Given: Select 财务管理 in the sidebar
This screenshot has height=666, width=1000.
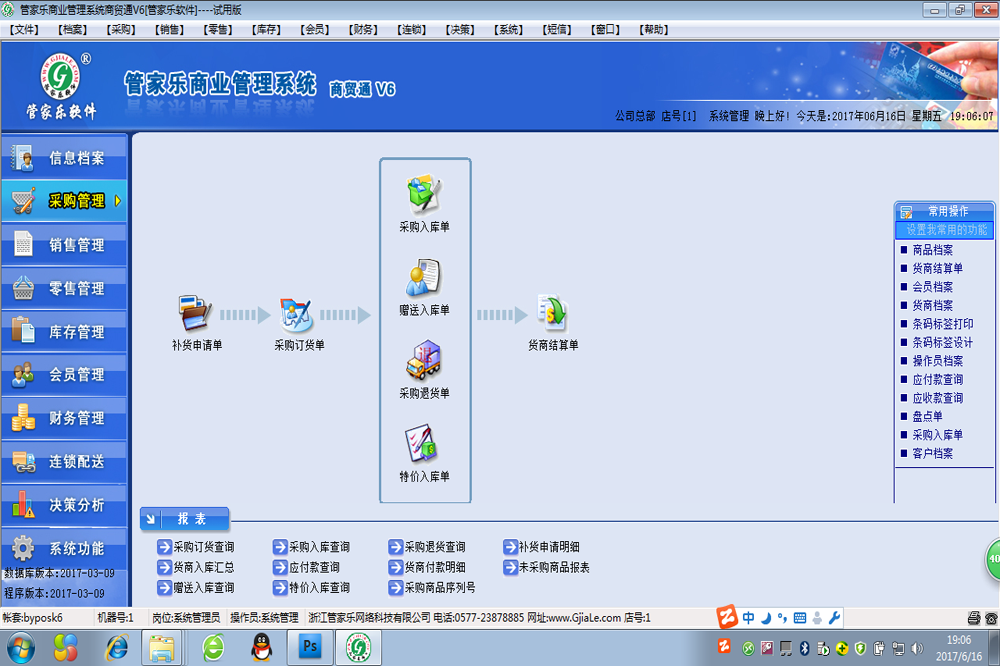Looking at the screenshot, I should [64, 418].
